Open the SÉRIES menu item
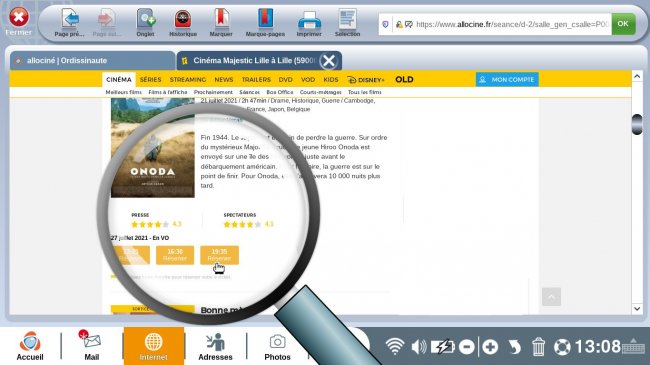Viewport: 650px width, 365px height. tap(150, 79)
